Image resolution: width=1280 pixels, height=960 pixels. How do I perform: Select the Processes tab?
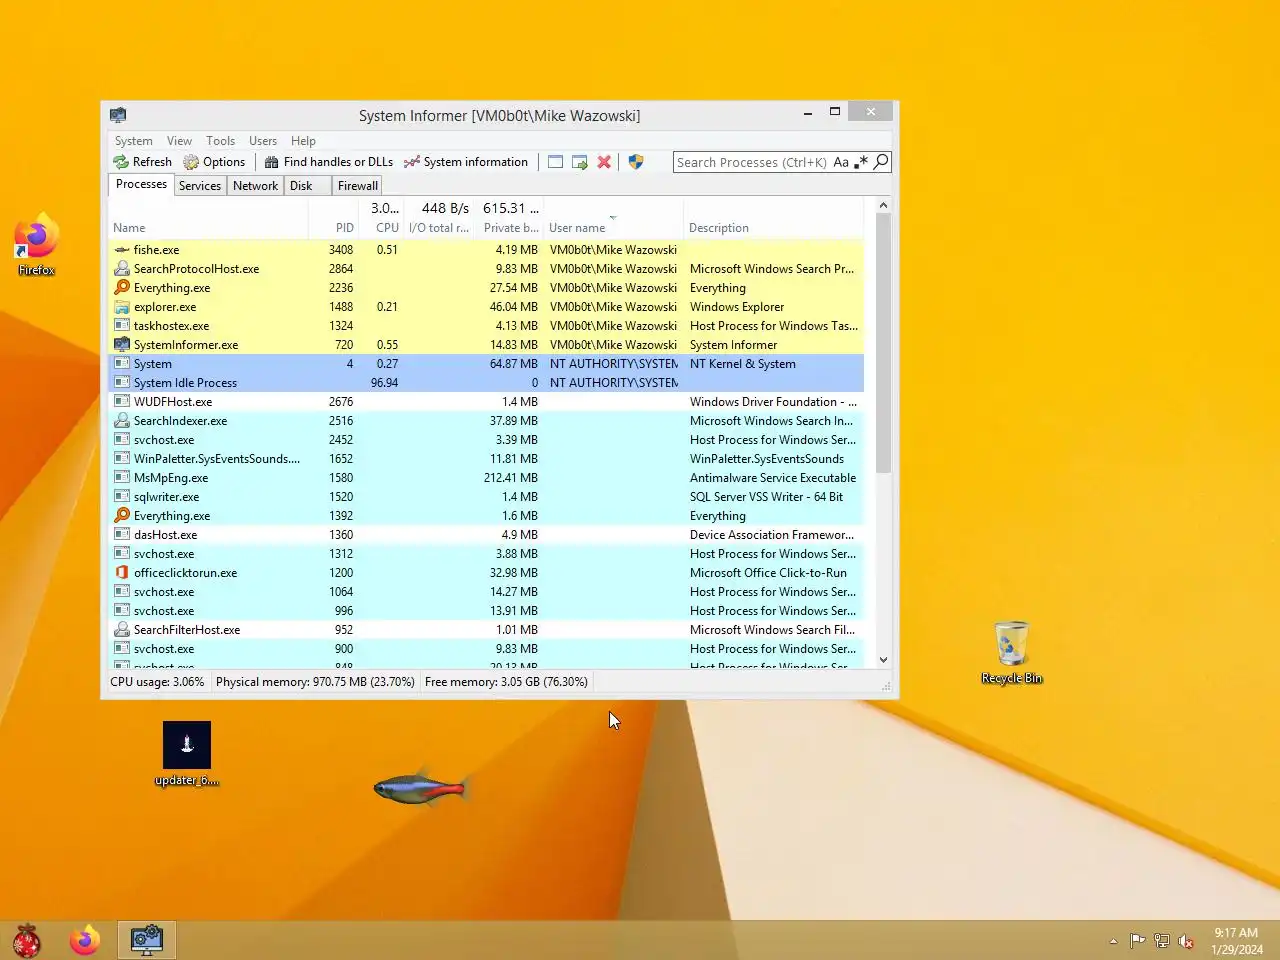141,184
